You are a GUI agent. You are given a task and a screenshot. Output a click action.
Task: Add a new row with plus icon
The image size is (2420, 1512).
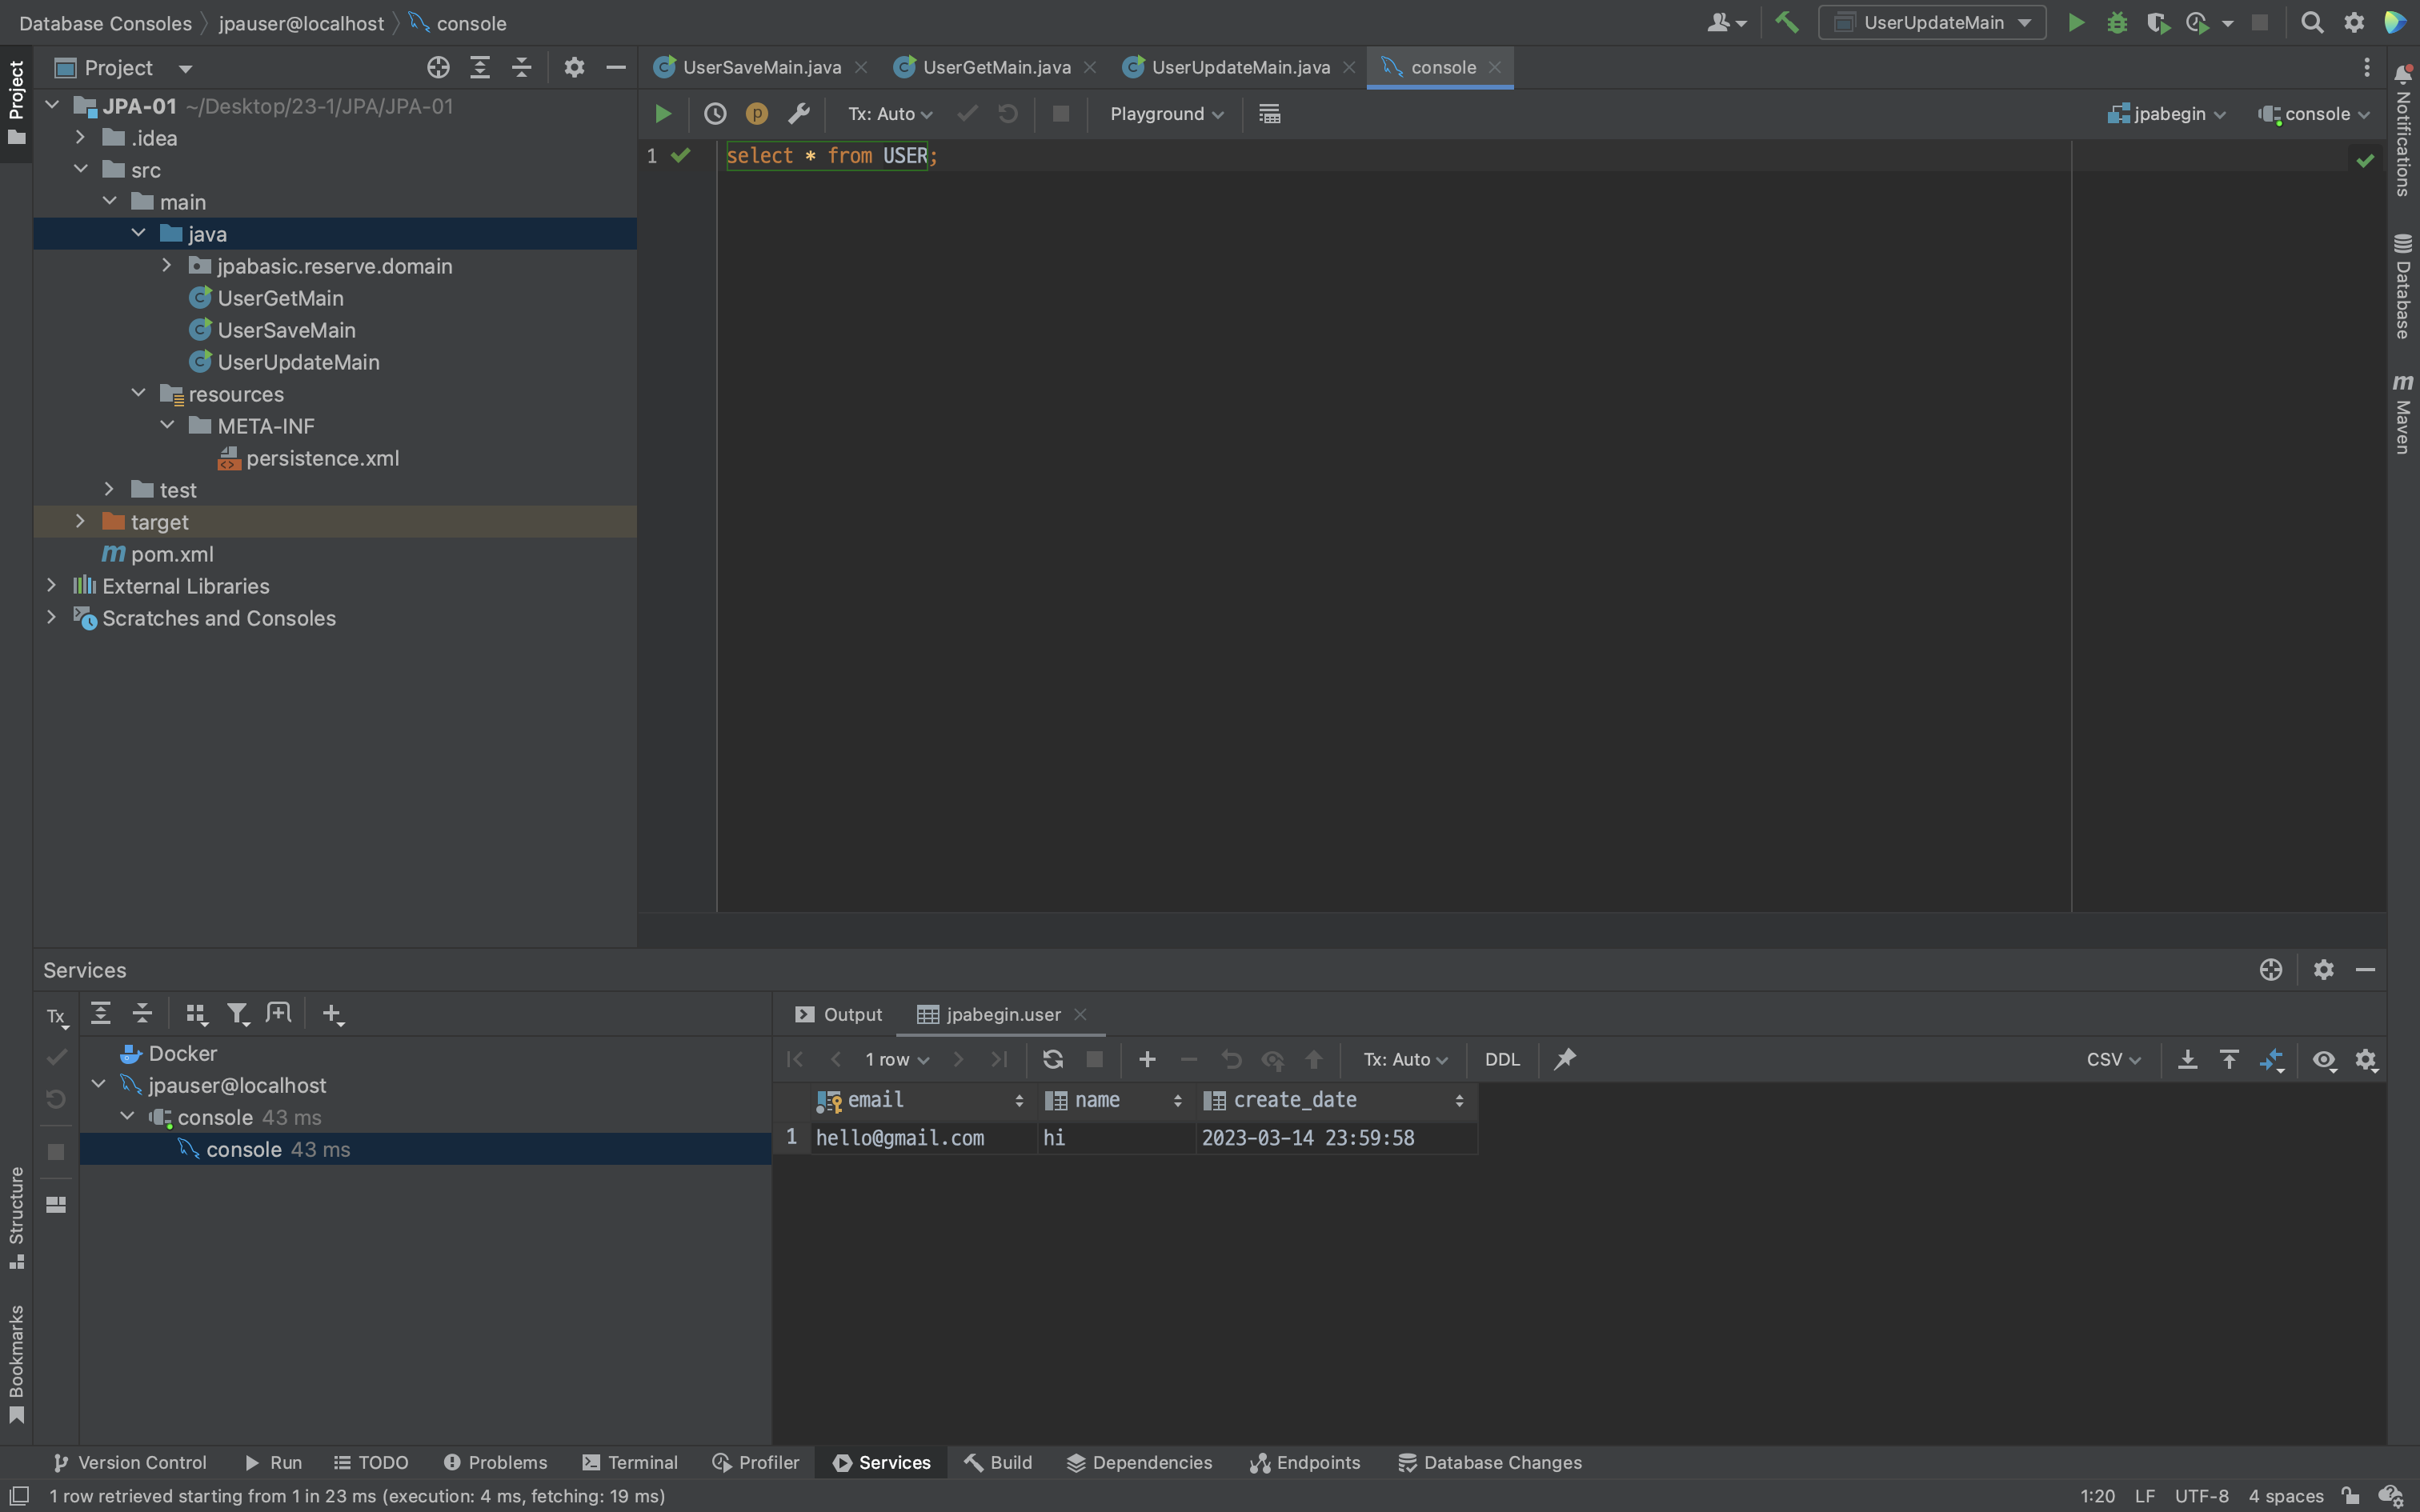click(x=1147, y=1059)
